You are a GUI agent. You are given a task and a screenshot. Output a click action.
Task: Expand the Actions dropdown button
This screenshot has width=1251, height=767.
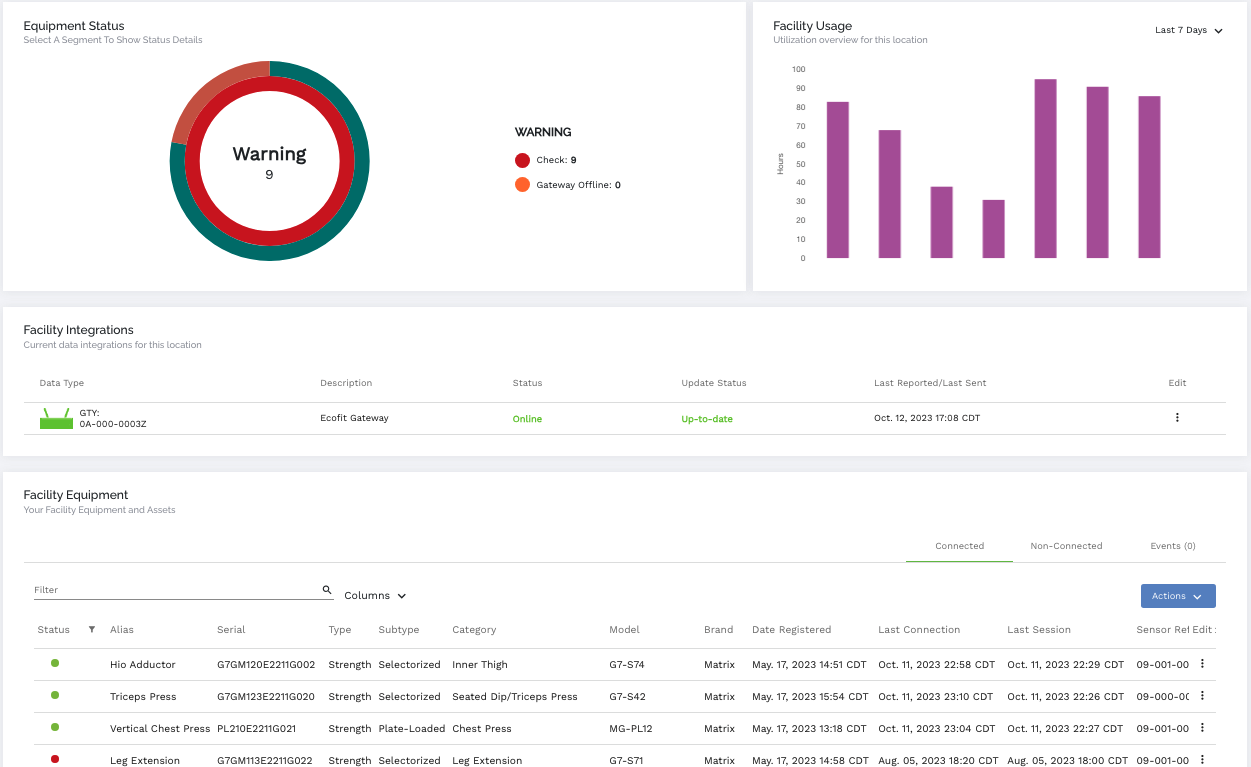(1177, 596)
